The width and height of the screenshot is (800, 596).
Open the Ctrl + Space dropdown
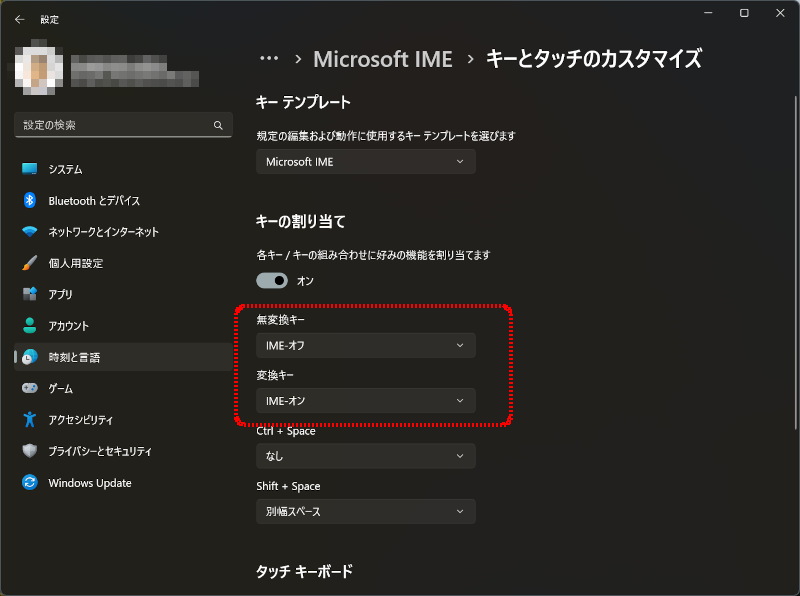[x=366, y=456]
